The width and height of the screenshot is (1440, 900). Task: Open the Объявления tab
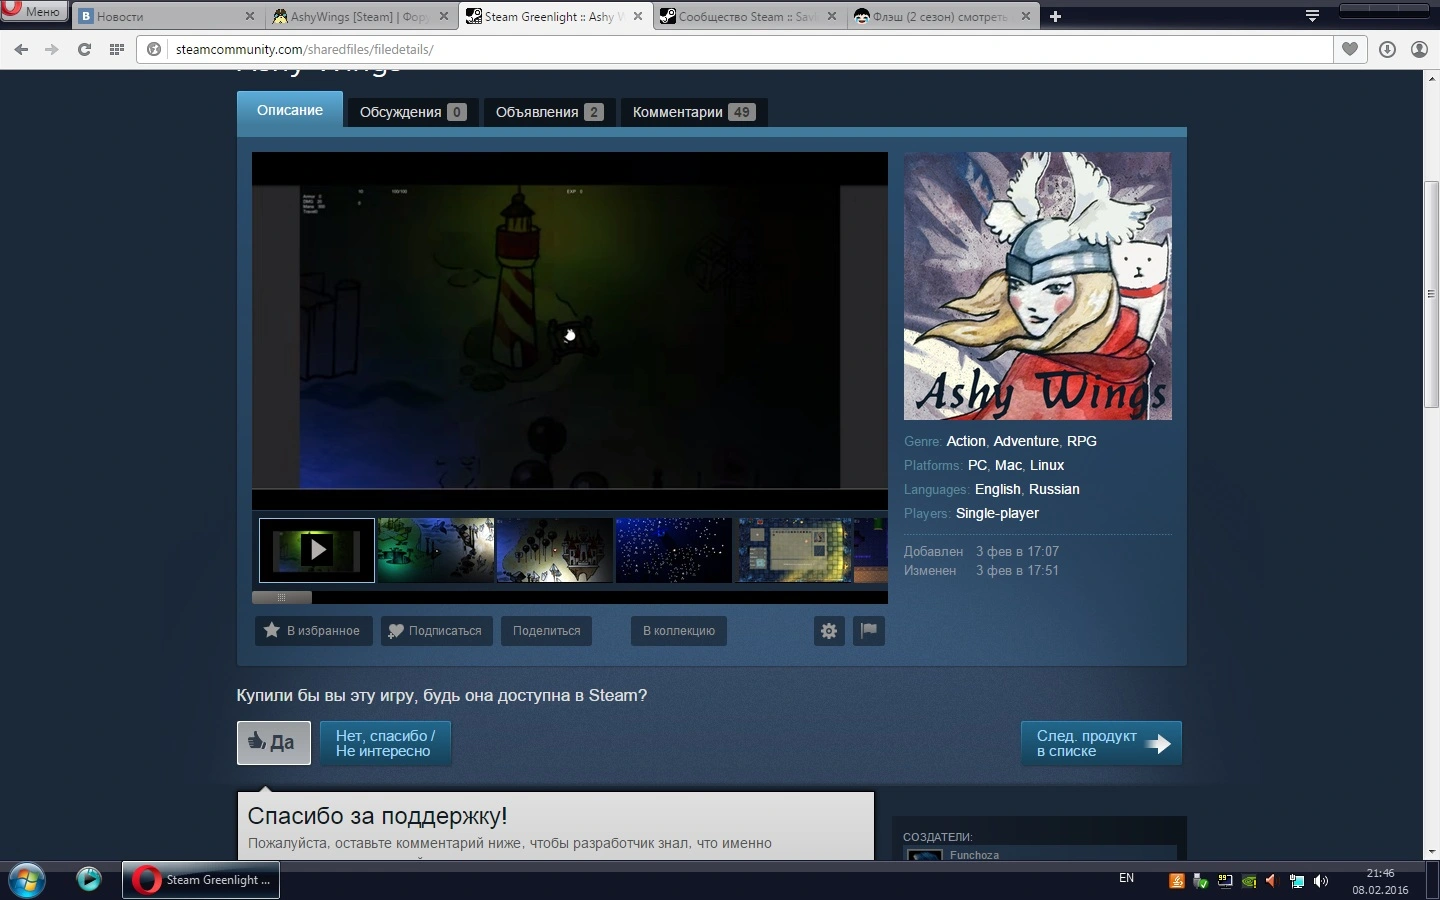click(x=549, y=112)
